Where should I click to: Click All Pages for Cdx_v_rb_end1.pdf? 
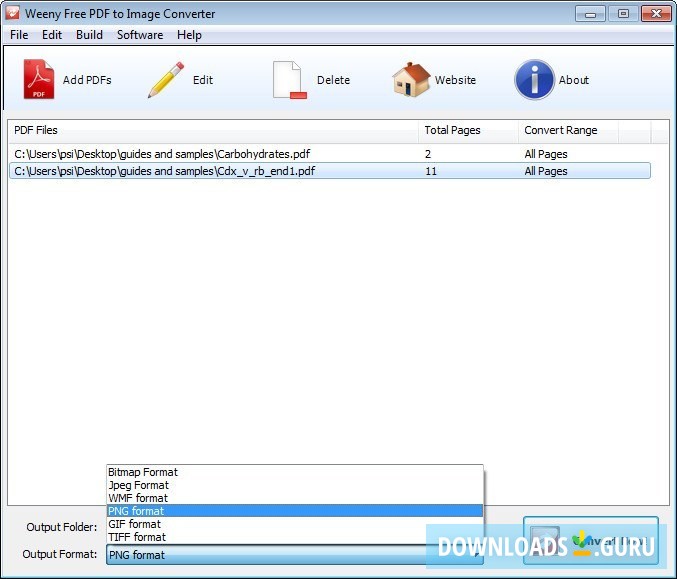(546, 171)
